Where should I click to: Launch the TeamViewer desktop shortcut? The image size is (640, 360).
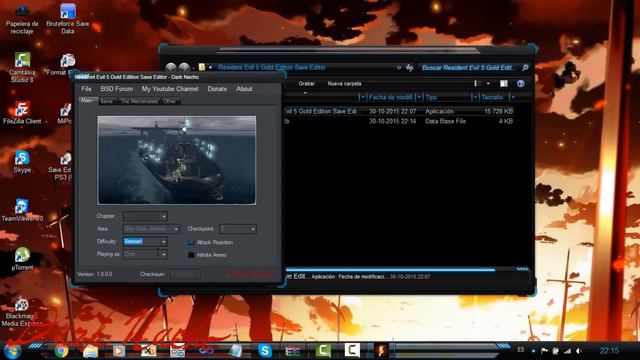[22, 210]
